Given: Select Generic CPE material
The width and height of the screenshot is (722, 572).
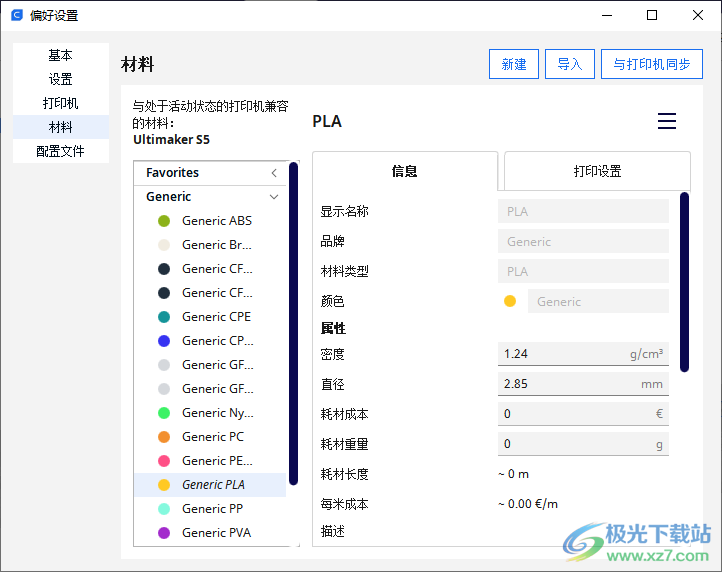Looking at the screenshot, I should [210, 317].
